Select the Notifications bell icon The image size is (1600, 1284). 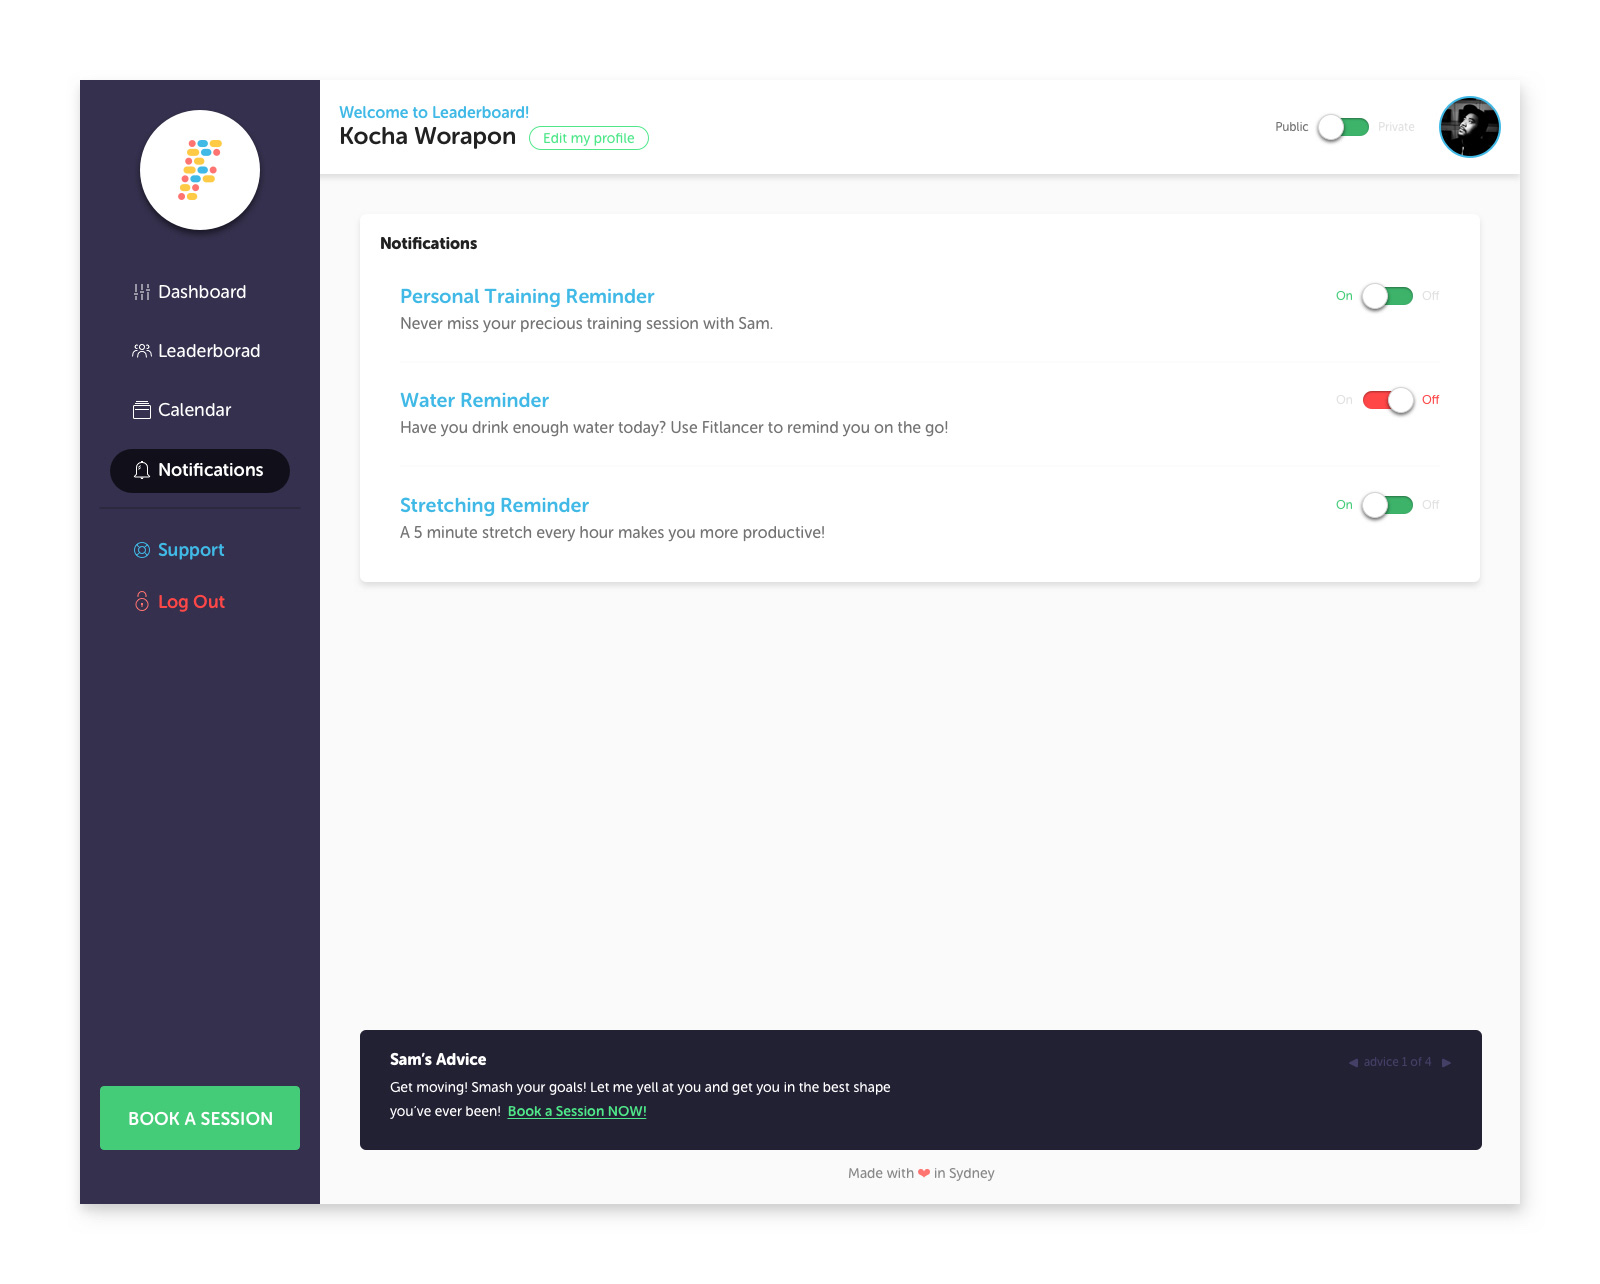click(141, 470)
